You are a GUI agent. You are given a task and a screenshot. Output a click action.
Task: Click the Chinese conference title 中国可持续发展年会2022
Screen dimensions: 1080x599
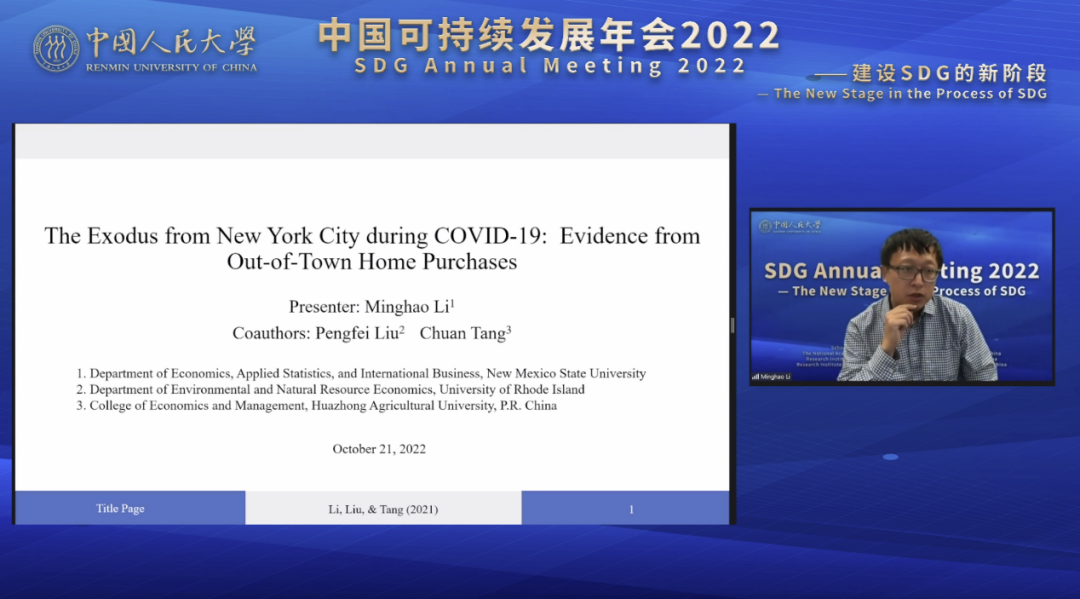click(549, 36)
